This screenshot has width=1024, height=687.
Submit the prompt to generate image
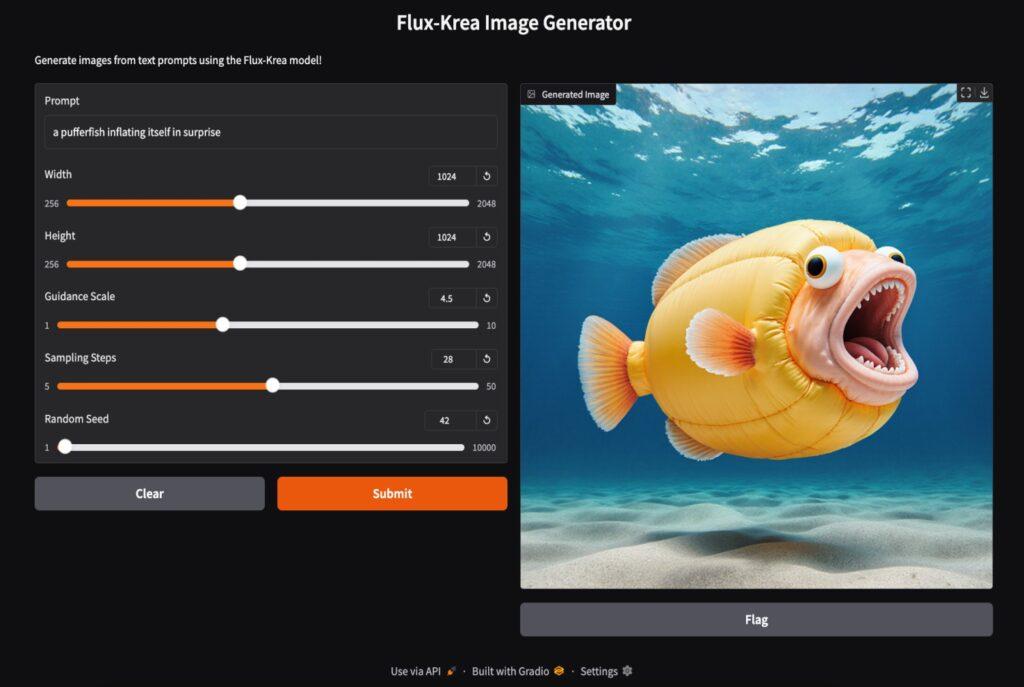coord(392,494)
